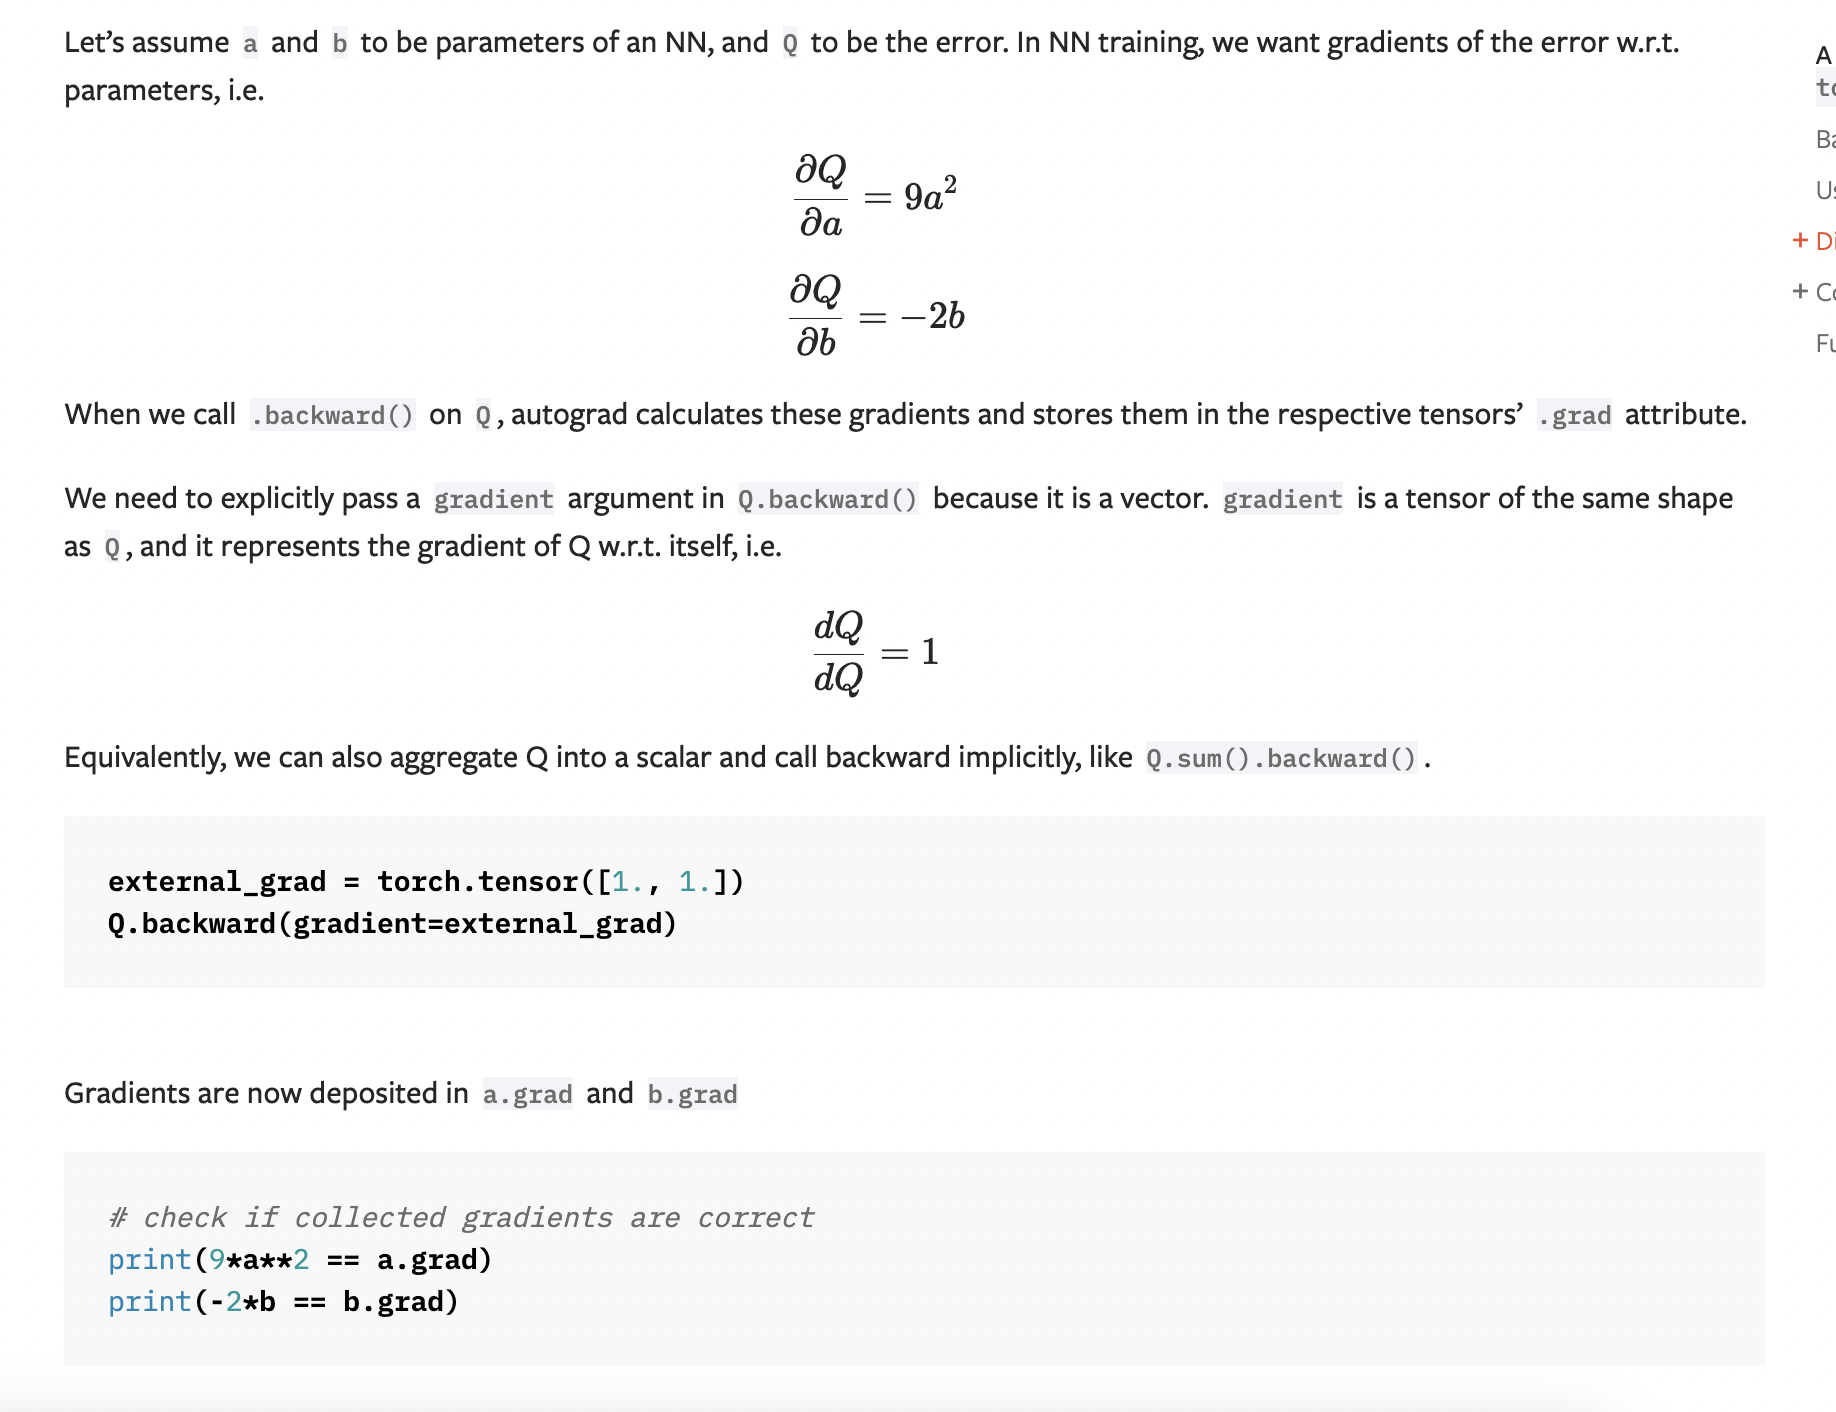Click the inline a.grad code label
Screen dimensions: 1836x1412
pyautogui.click(x=527, y=1094)
